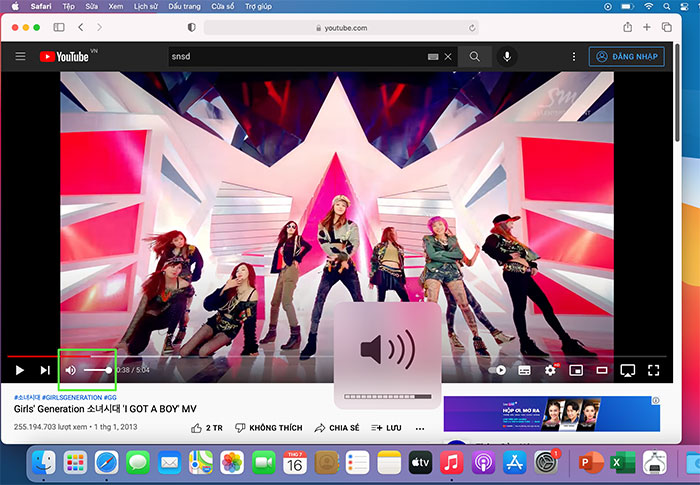Click the KHÔNG THÍCH dislike button
Image resolution: width=700 pixels, height=485 pixels.
point(269,428)
